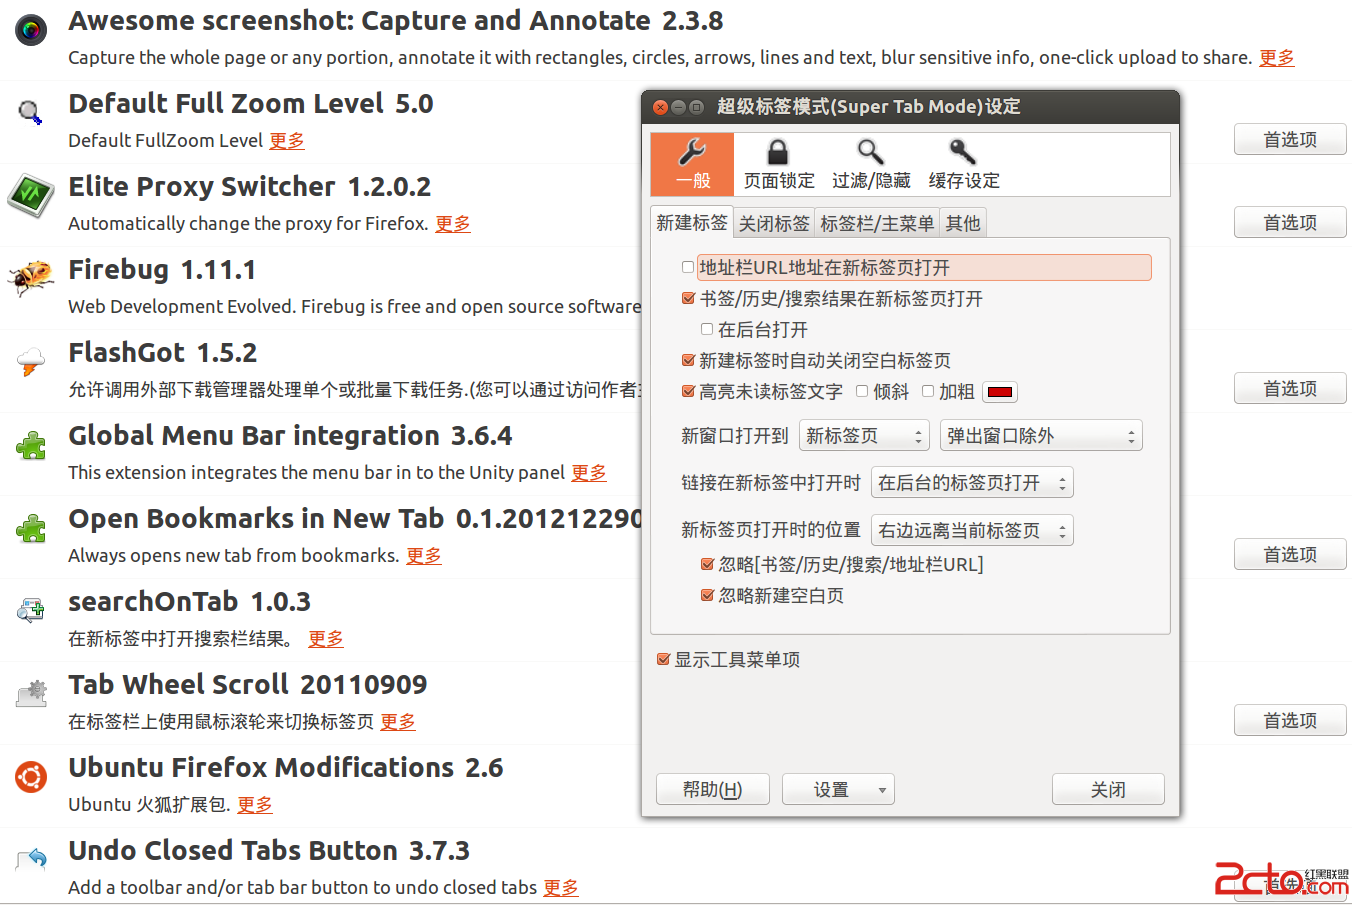Viewport: 1352px width, 905px height.
Task: Open the 新标签页 dropdown for new windows
Action: coord(865,436)
